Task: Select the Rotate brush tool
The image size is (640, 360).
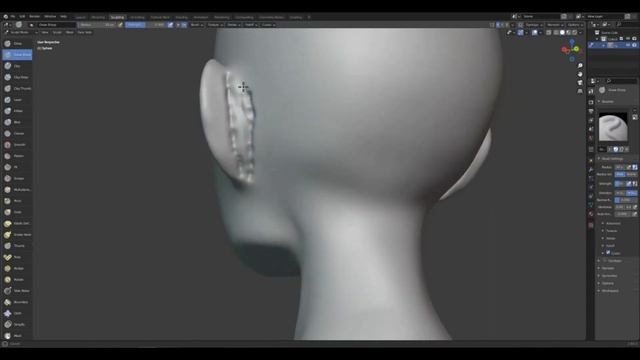Action: [x=17, y=280]
